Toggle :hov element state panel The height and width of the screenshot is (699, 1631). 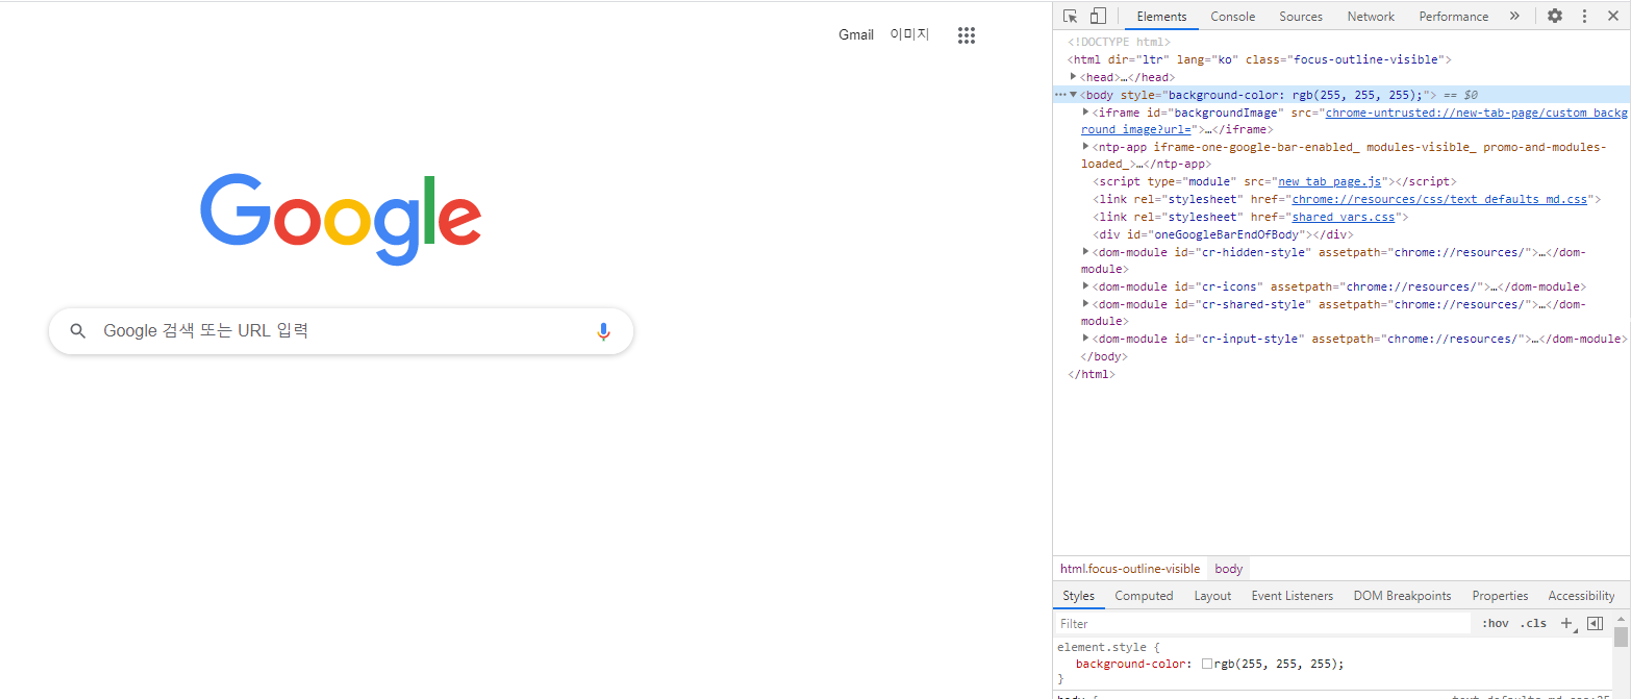point(1495,624)
